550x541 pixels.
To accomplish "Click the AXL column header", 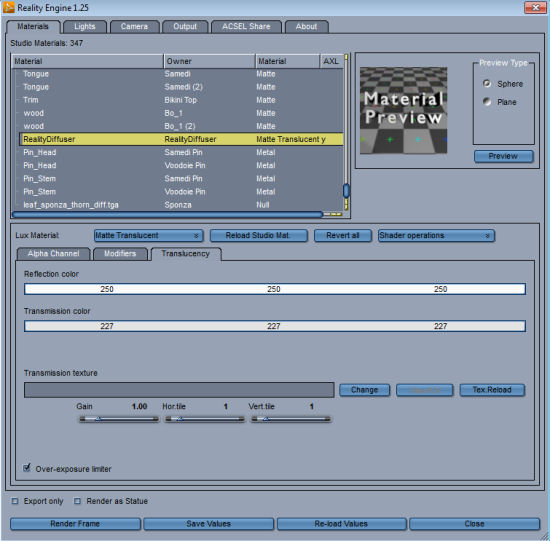I will (330, 61).
